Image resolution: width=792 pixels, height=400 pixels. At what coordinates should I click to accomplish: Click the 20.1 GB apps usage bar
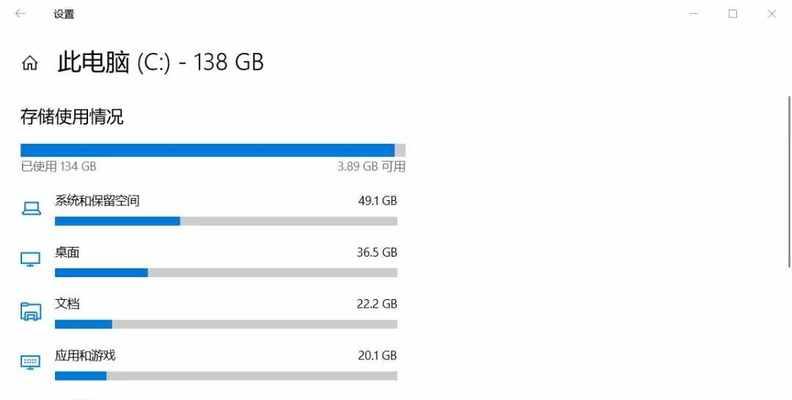(226, 376)
